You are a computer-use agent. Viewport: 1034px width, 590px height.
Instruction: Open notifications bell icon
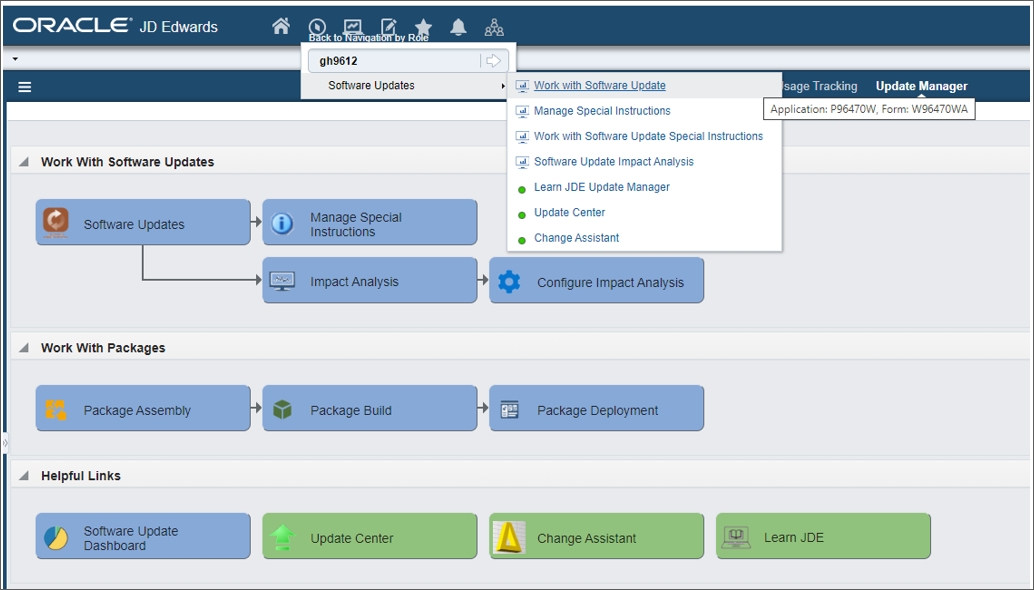pyautogui.click(x=458, y=26)
